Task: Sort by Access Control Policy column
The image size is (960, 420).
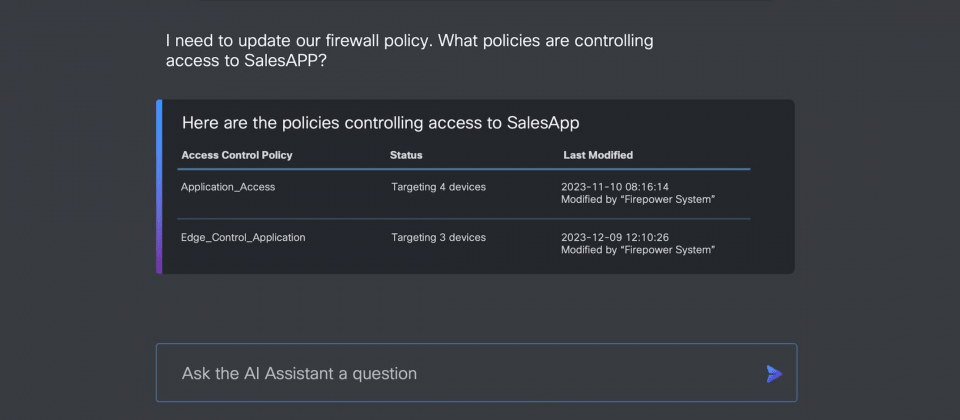Action: point(237,155)
